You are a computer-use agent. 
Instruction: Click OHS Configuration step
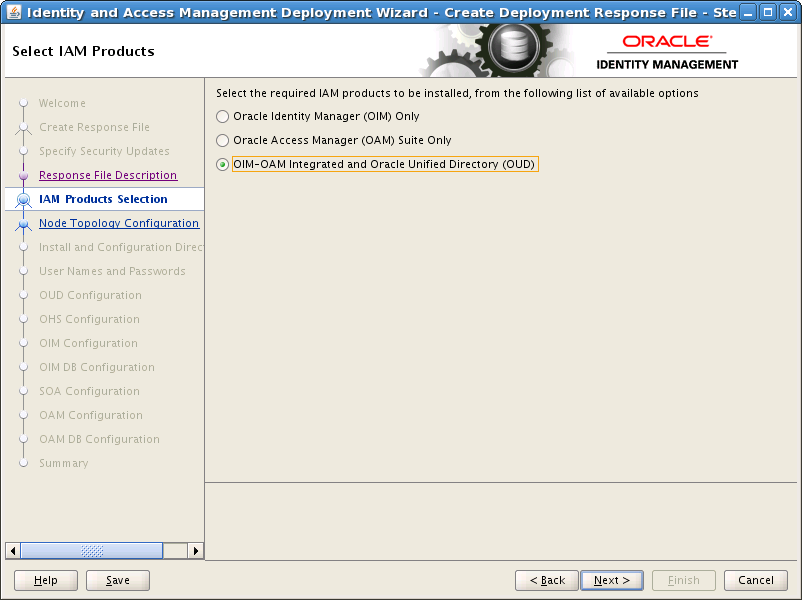coord(90,319)
